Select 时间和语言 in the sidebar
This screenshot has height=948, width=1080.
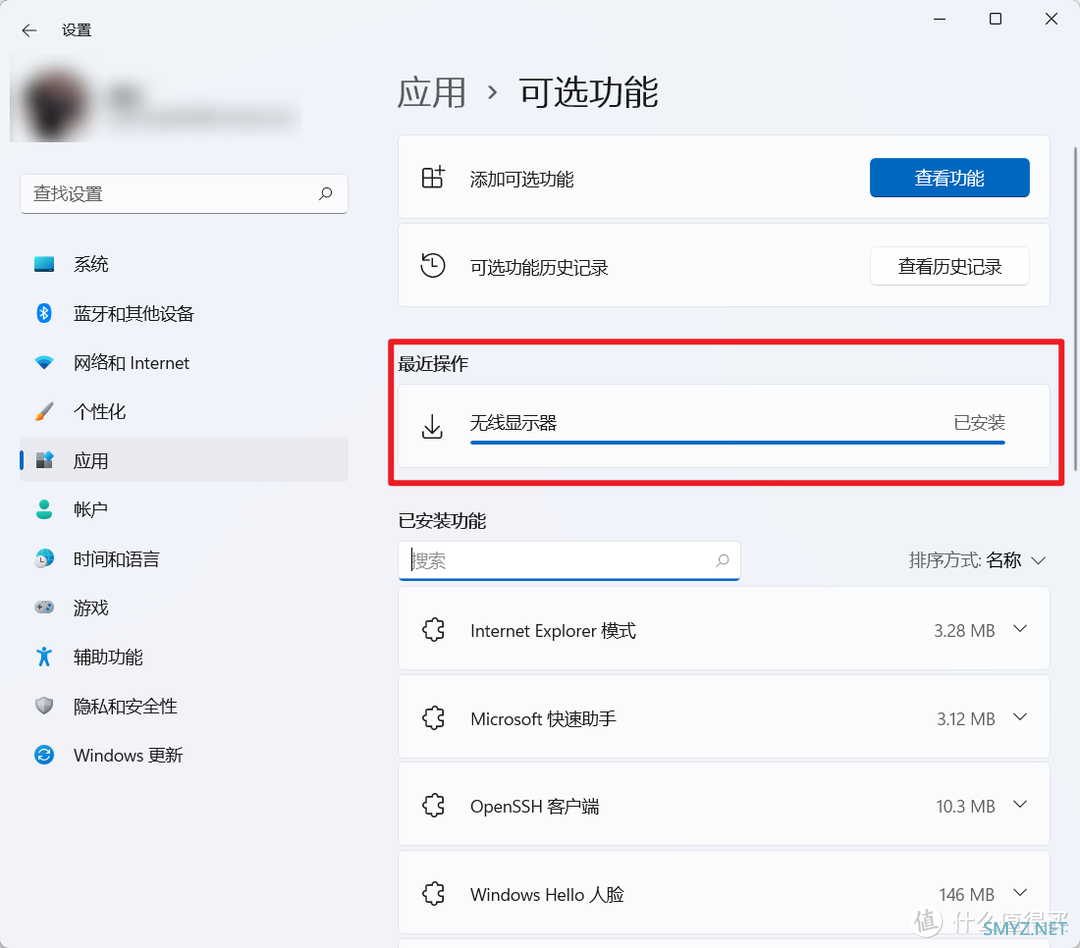(116, 559)
